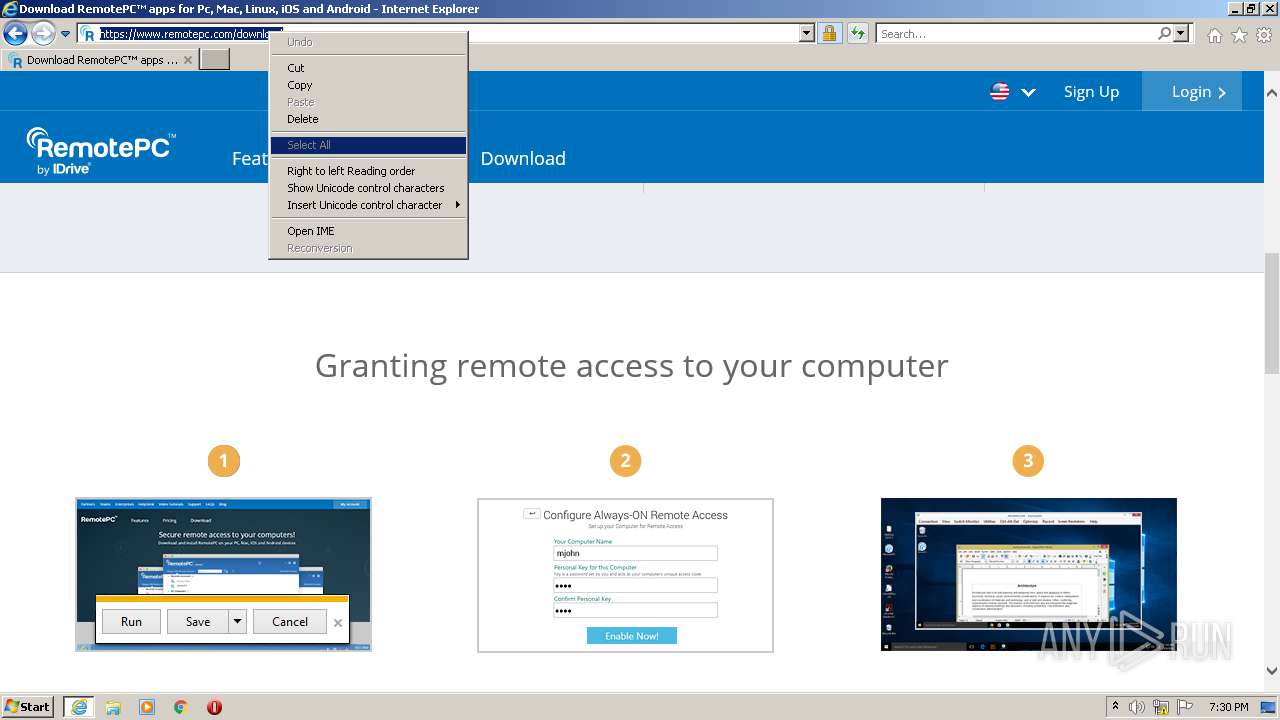Open step 2 Configure Always-ON thumbnail
The image size is (1280, 720).
tap(625, 575)
